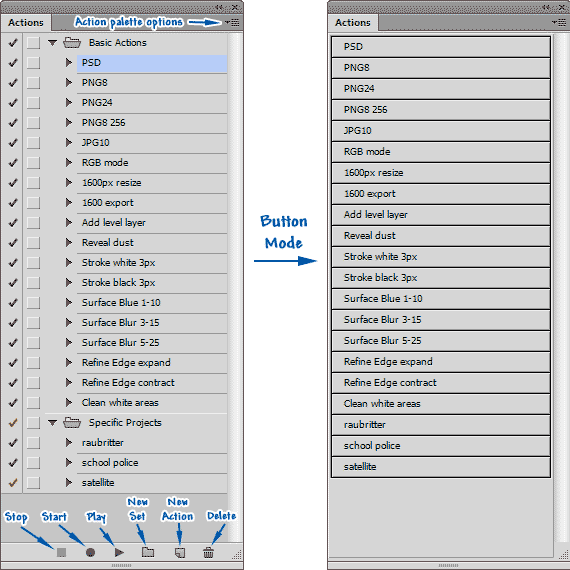Click the Basic Actions folder icon
Viewport: 570px width, 570px height.
pos(72,43)
